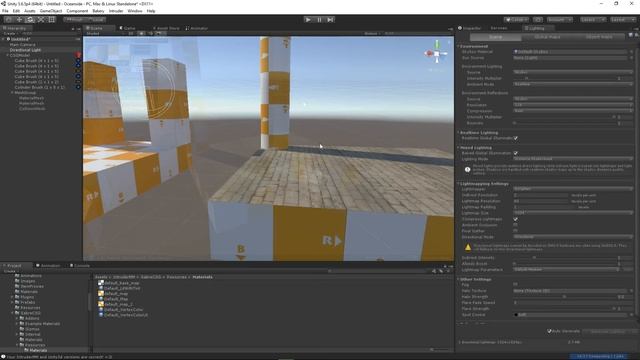Select the Object Maps button
Viewport: 640px width, 360px height.
point(599,37)
